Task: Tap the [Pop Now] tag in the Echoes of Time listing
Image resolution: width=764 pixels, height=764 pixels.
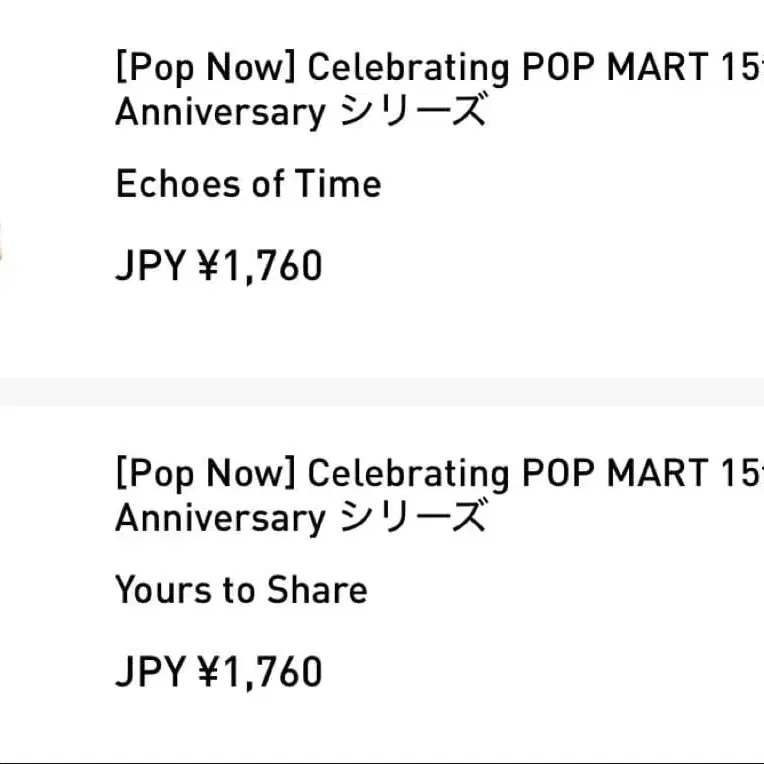Action: (206, 69)
